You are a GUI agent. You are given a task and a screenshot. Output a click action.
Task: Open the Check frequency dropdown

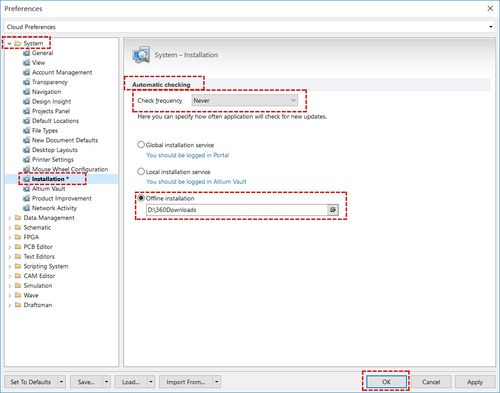(x=245, y=100)
